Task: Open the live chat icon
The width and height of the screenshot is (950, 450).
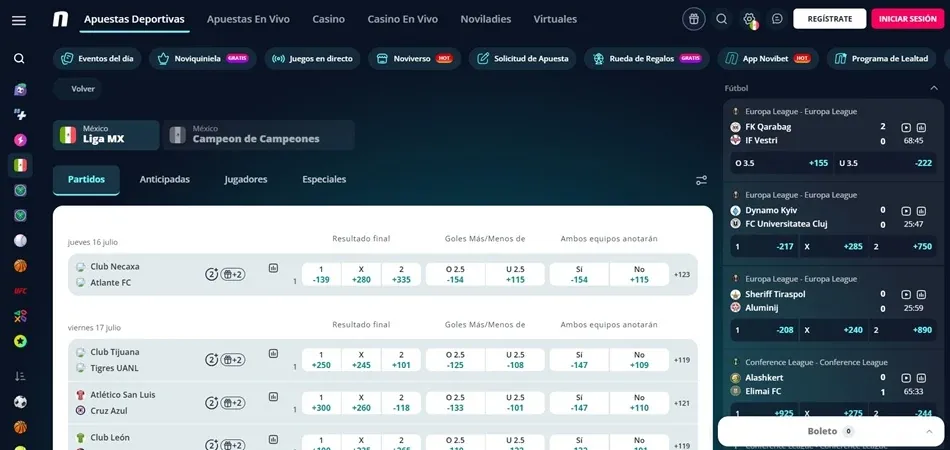Action: tap(777, 19)
